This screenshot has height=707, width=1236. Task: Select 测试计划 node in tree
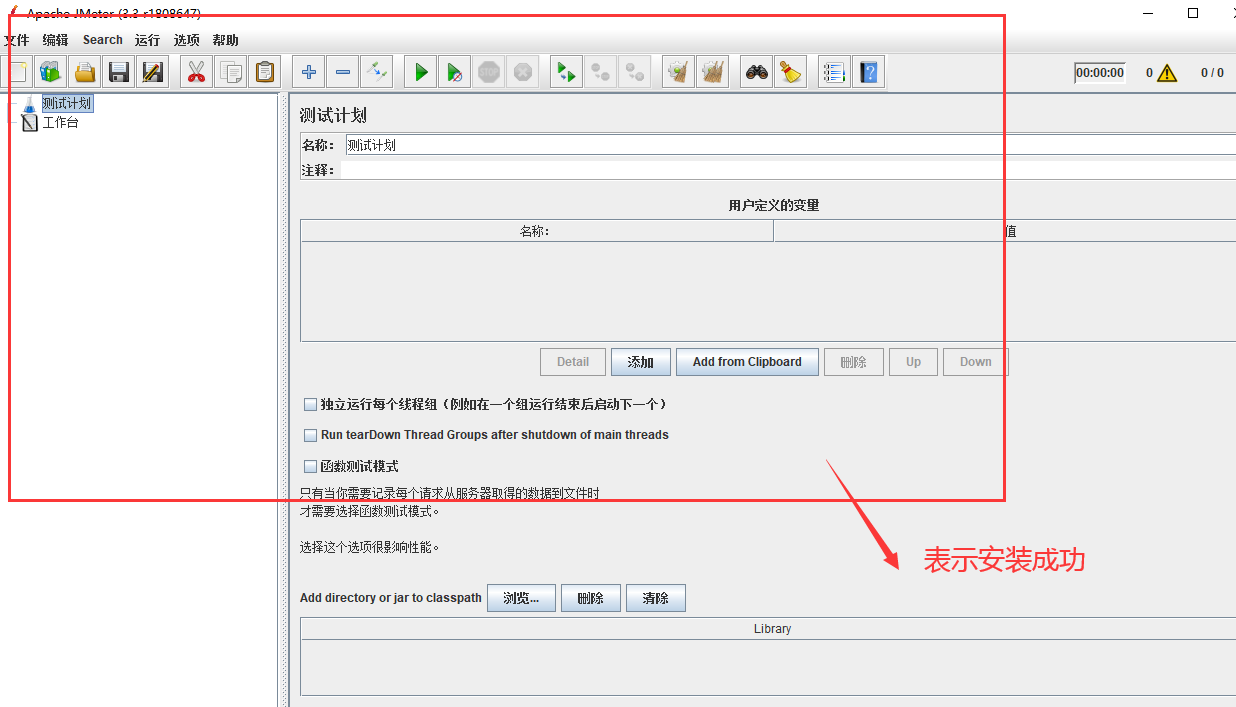point(67,104)
